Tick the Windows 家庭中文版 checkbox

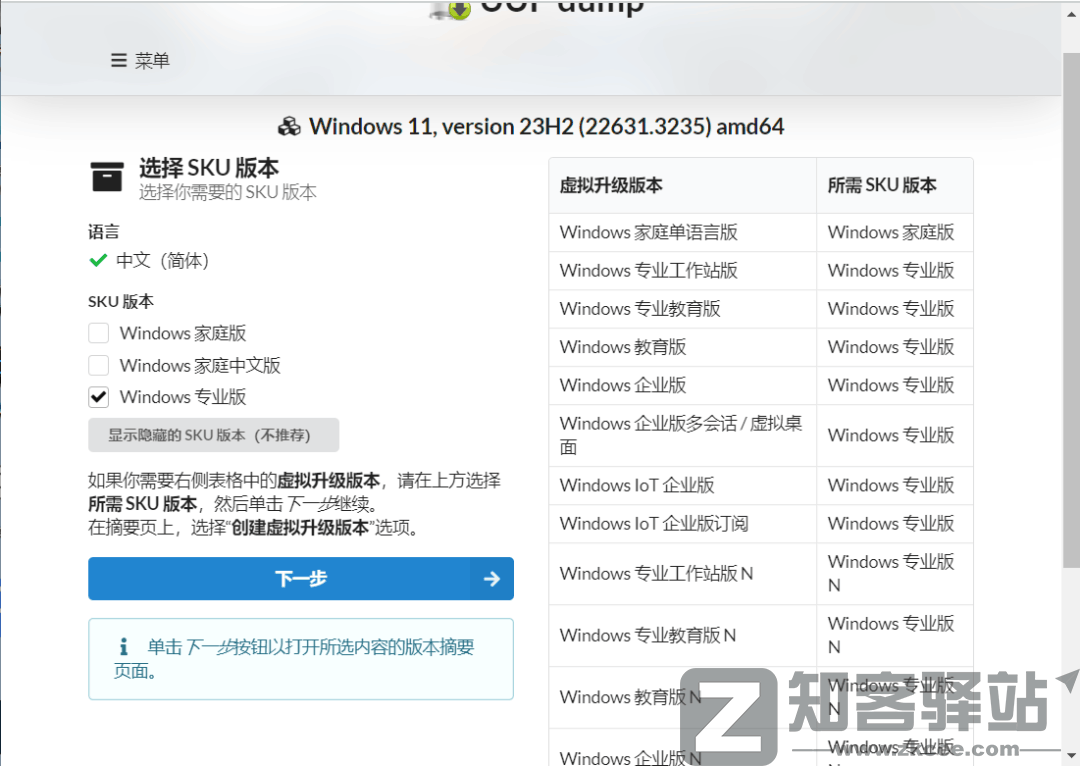pyautogui.click(x=99, y=365)
